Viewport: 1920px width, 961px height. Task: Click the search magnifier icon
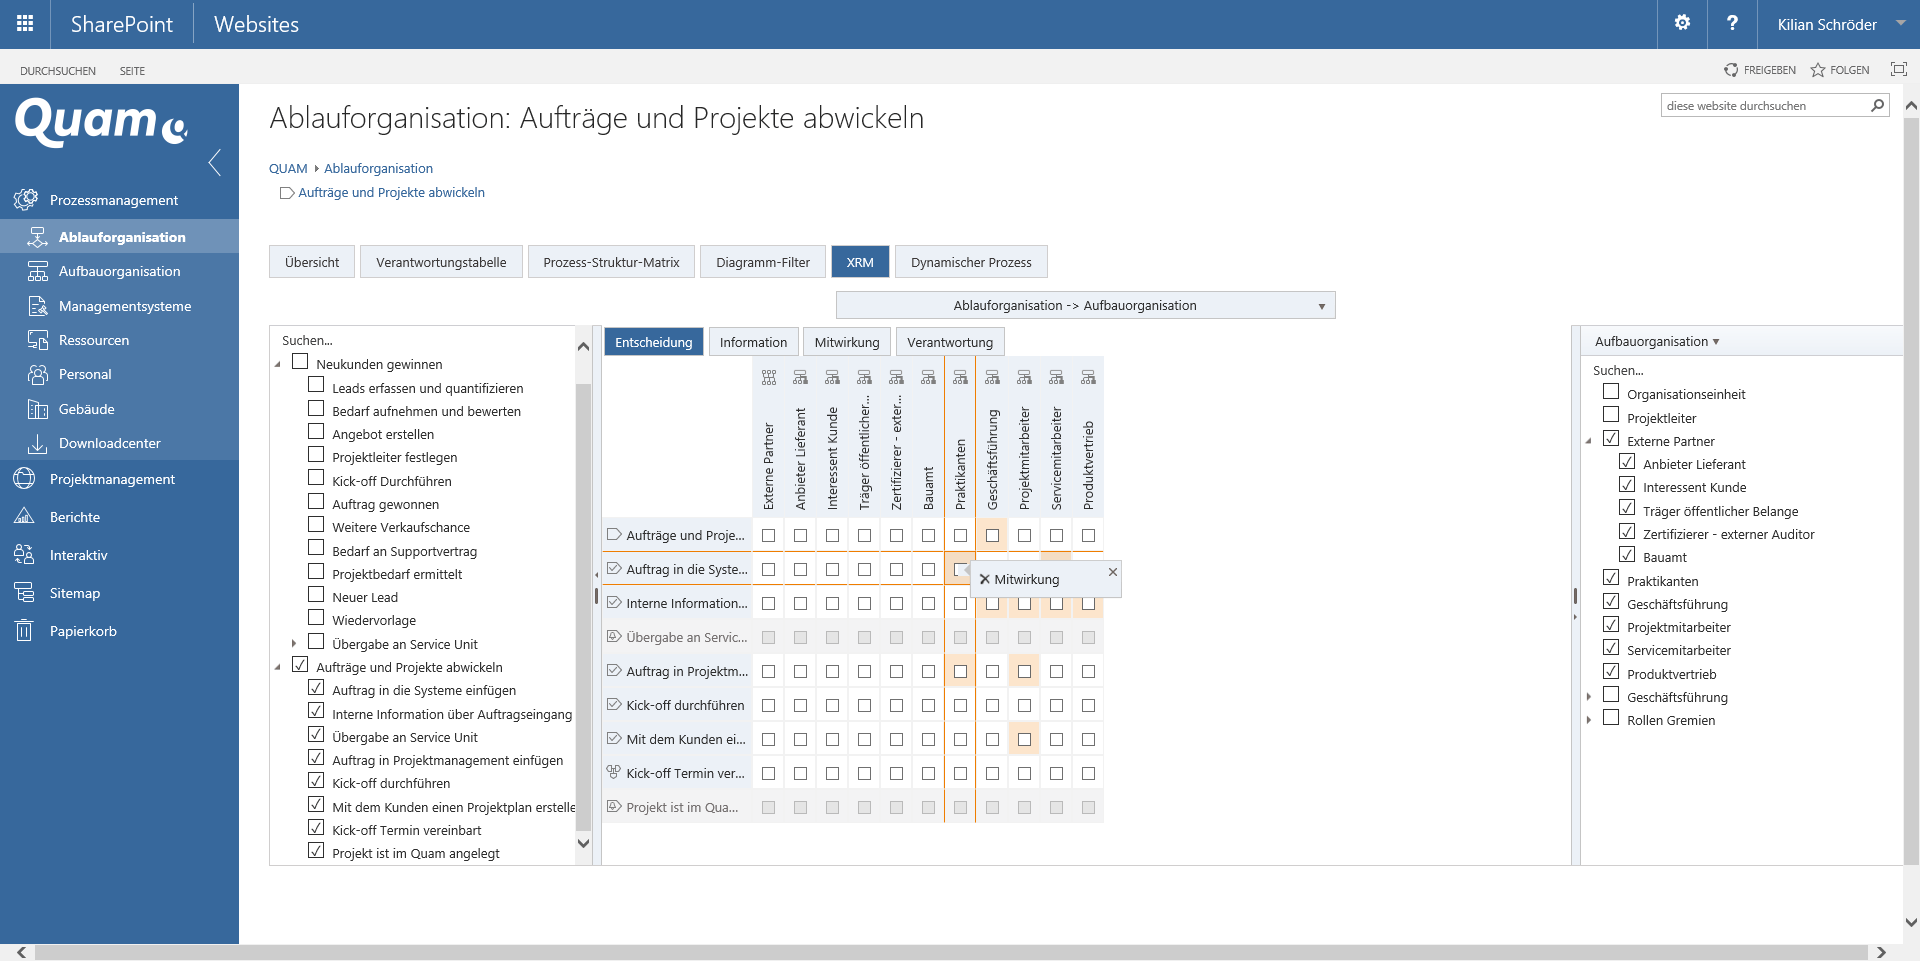(1877, 105)
